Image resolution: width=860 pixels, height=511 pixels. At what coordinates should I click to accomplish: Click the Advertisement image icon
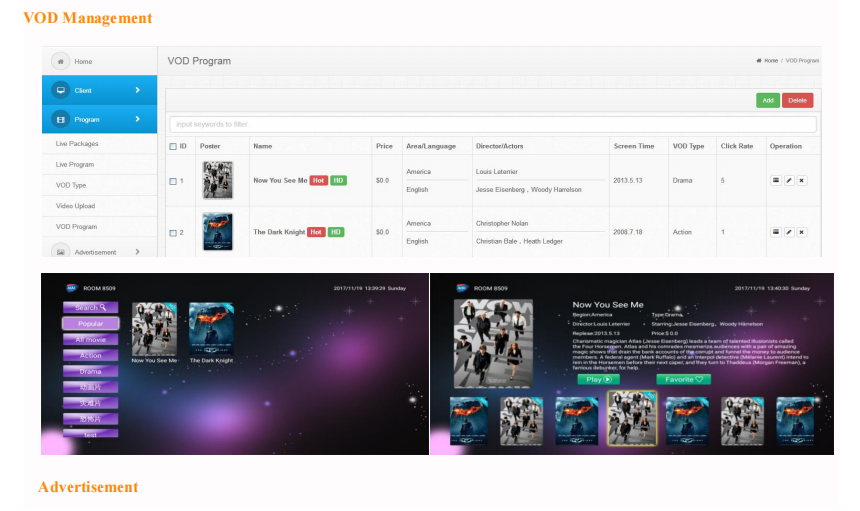60,252
